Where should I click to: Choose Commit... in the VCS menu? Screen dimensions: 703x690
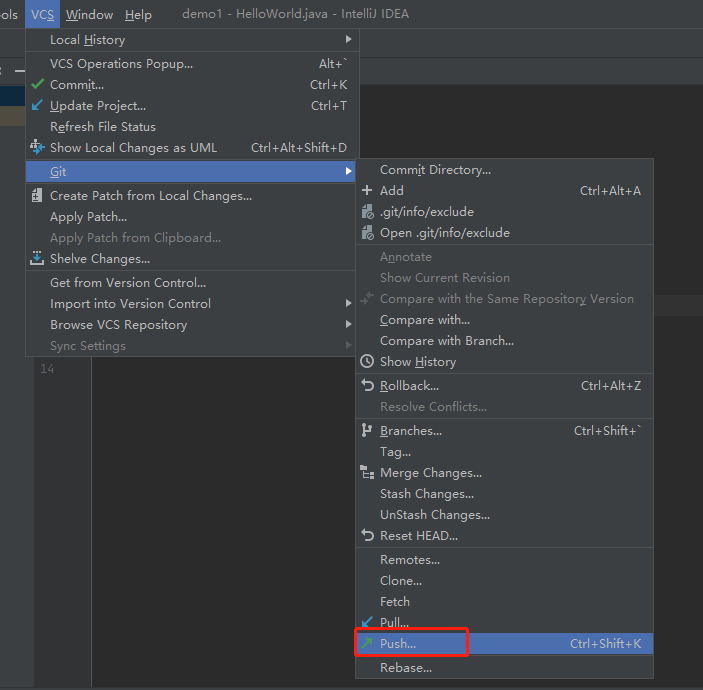coord(192,84)
